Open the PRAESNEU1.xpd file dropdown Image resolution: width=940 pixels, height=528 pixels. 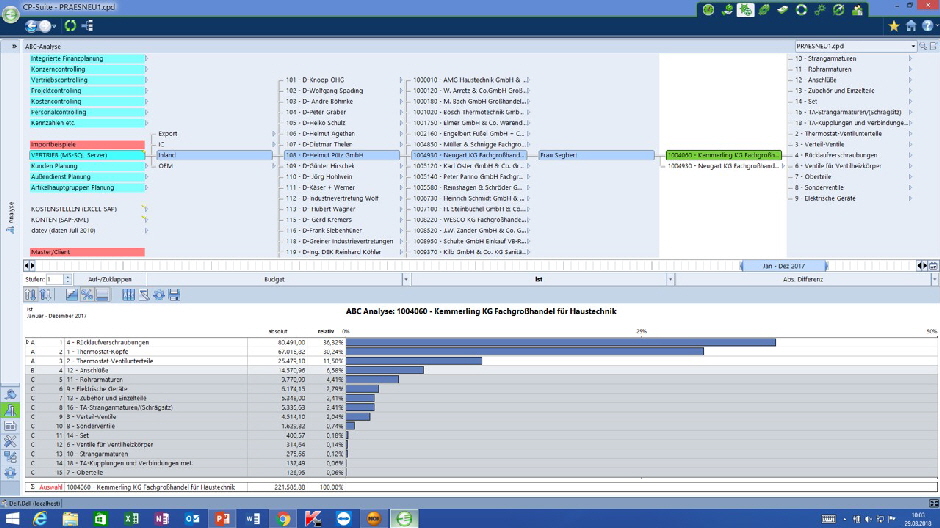pos(913,46)
